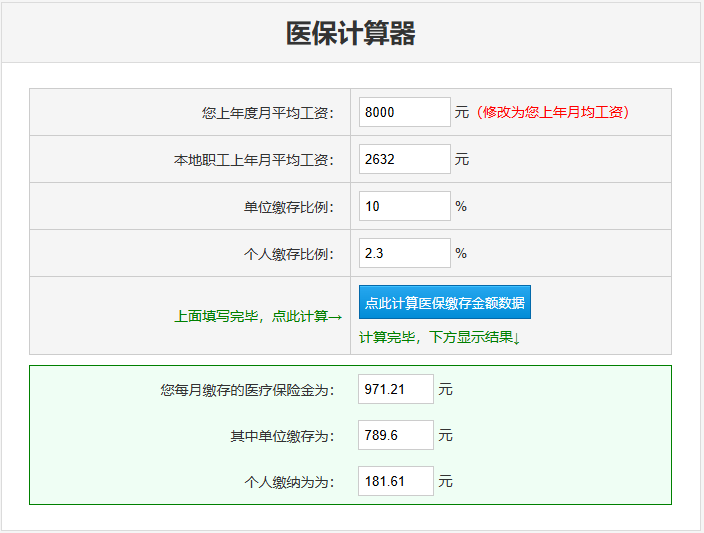Click the 个人缴存比例 label
Viewport: 704px width, 533px height.
point(288,254)
